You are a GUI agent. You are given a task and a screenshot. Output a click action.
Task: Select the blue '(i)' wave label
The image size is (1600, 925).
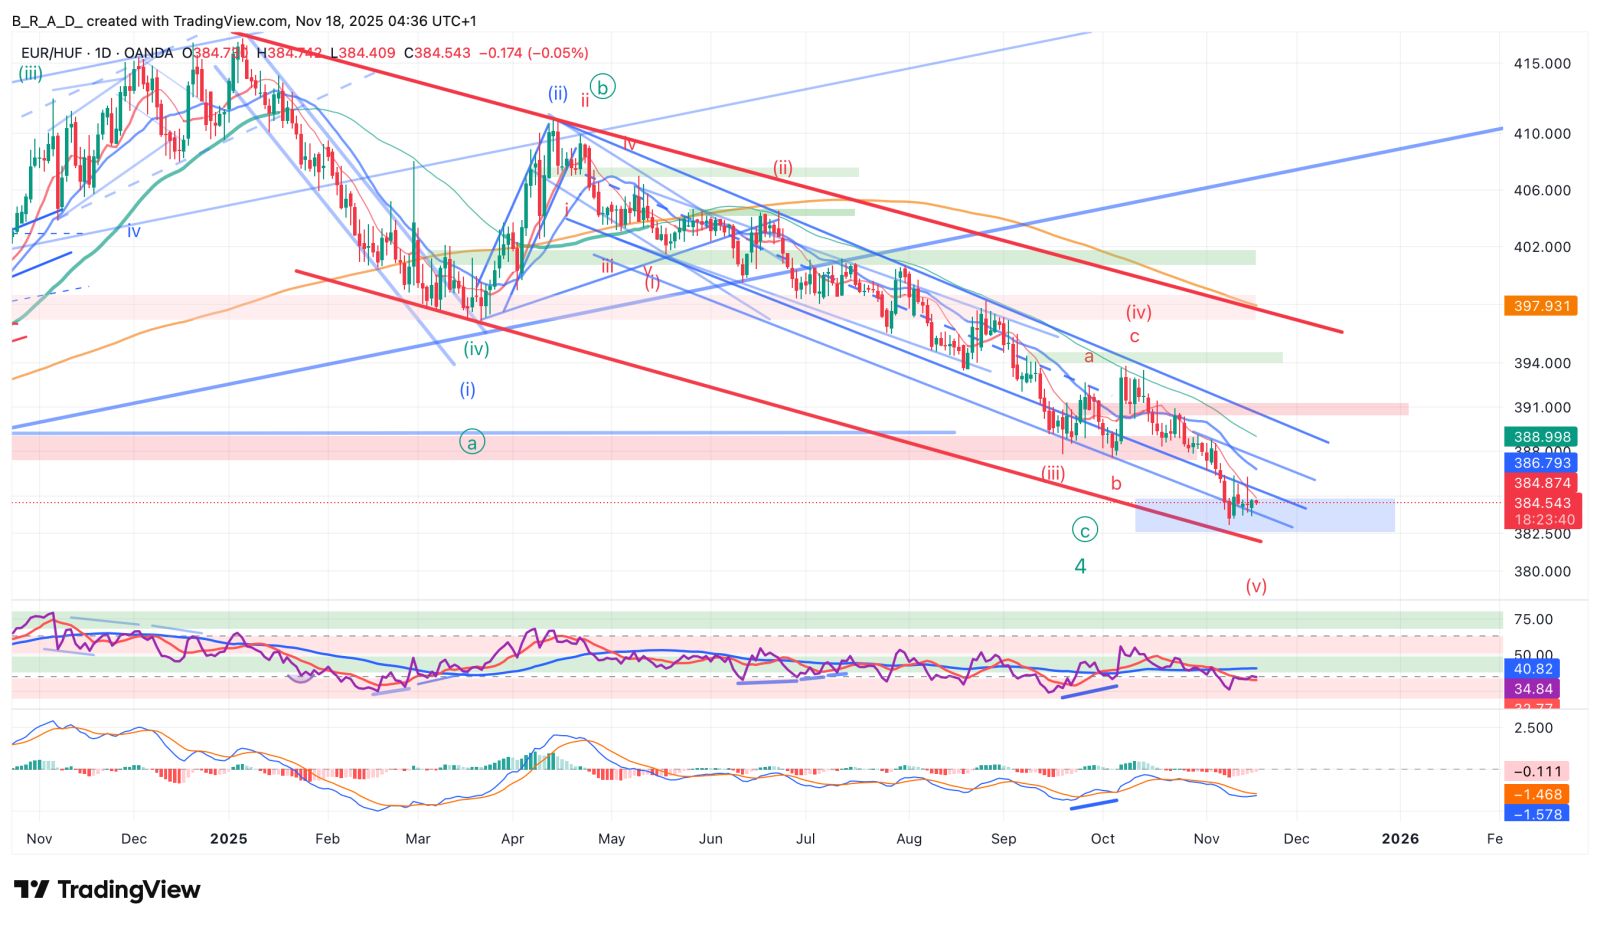pyautogui.click(x=467, y=389)
